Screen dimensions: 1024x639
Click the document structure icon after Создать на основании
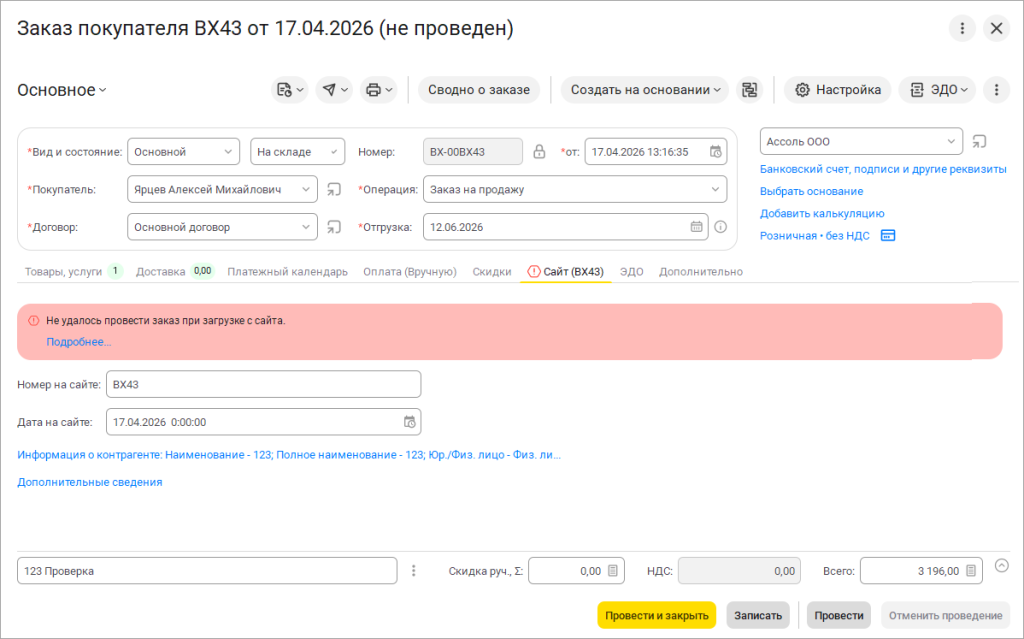(x=750, y=90)
